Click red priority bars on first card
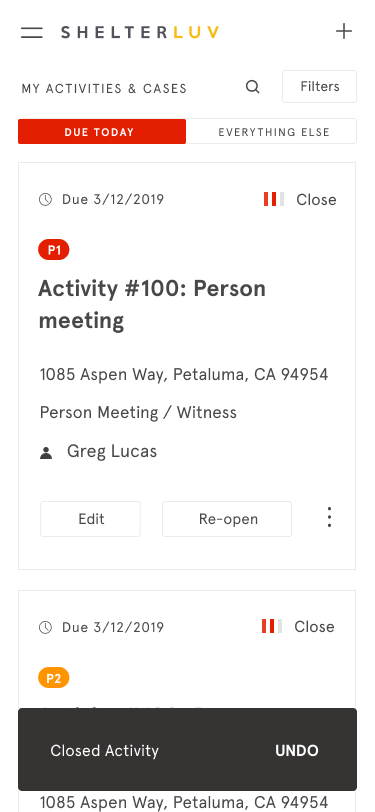 (x=273, y=199)
